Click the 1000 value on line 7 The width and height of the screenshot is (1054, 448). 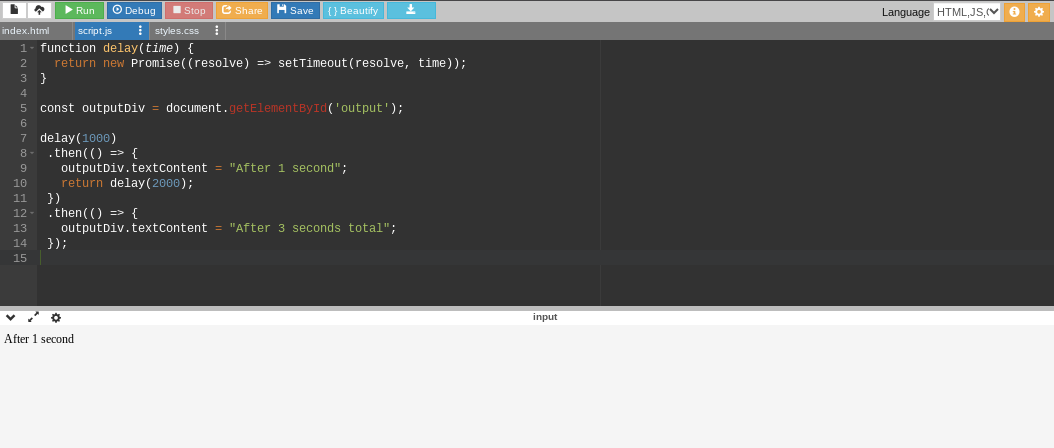[x=96, y=139]
